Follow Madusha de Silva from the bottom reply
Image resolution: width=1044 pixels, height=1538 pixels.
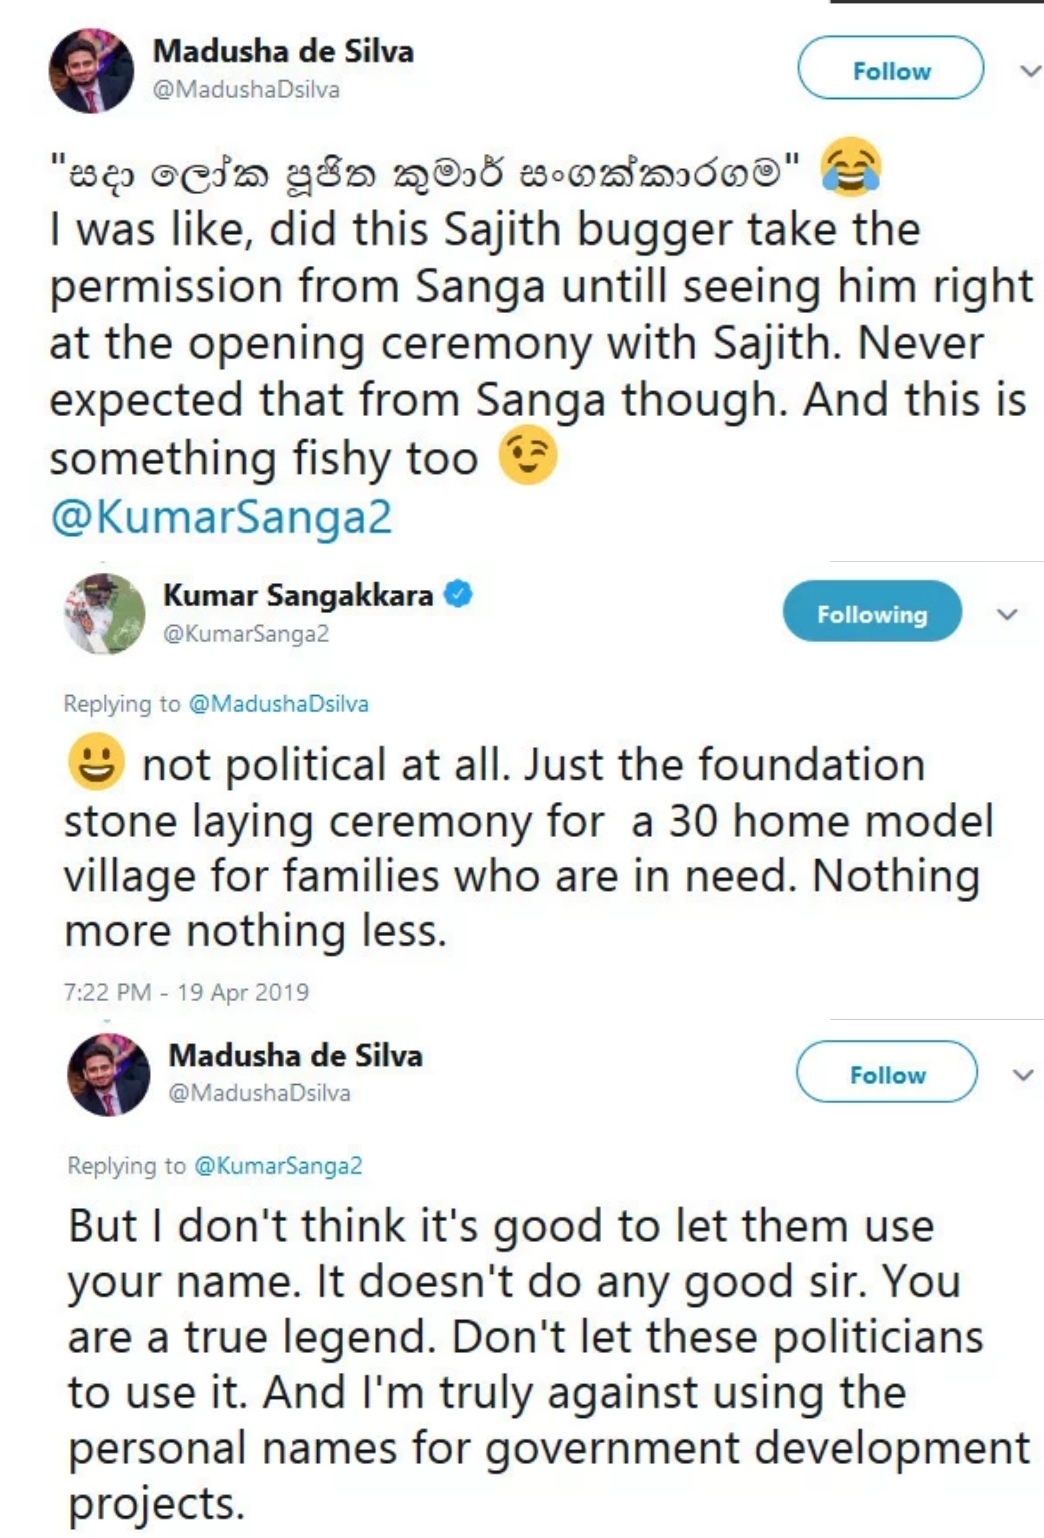886,1073
